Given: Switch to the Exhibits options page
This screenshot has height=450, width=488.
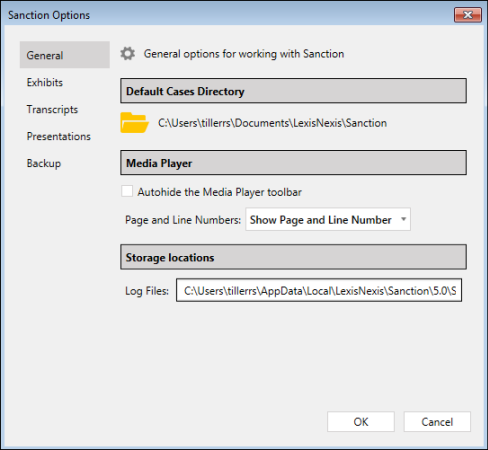Looking at the screenshot, I should [45, 82].
